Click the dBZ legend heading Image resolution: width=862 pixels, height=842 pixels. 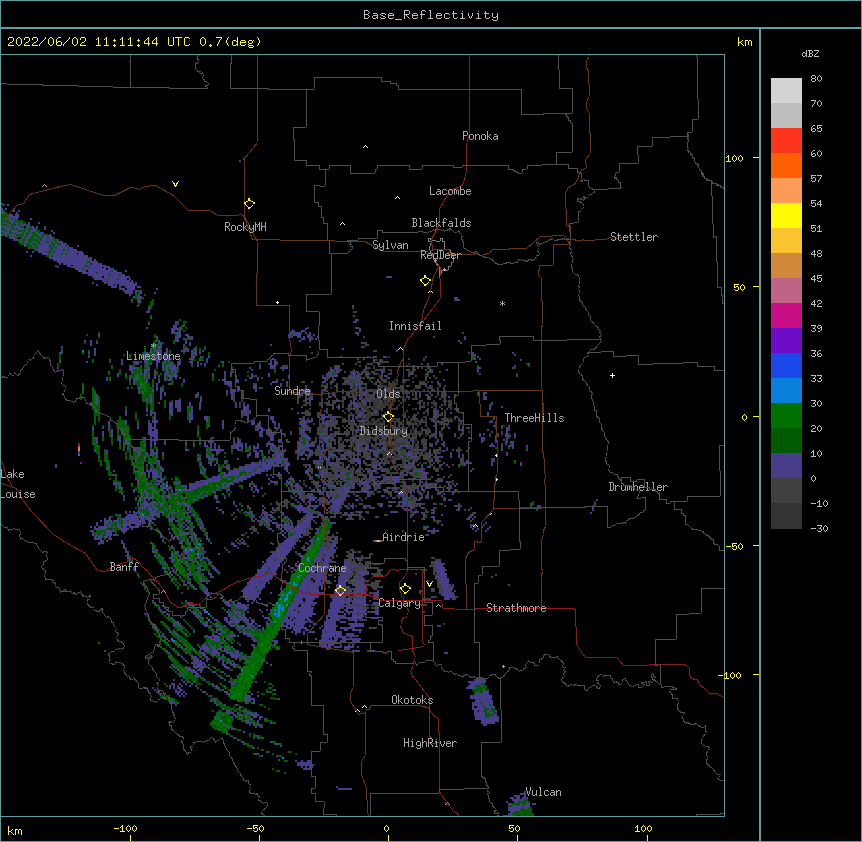pos(810,54)
